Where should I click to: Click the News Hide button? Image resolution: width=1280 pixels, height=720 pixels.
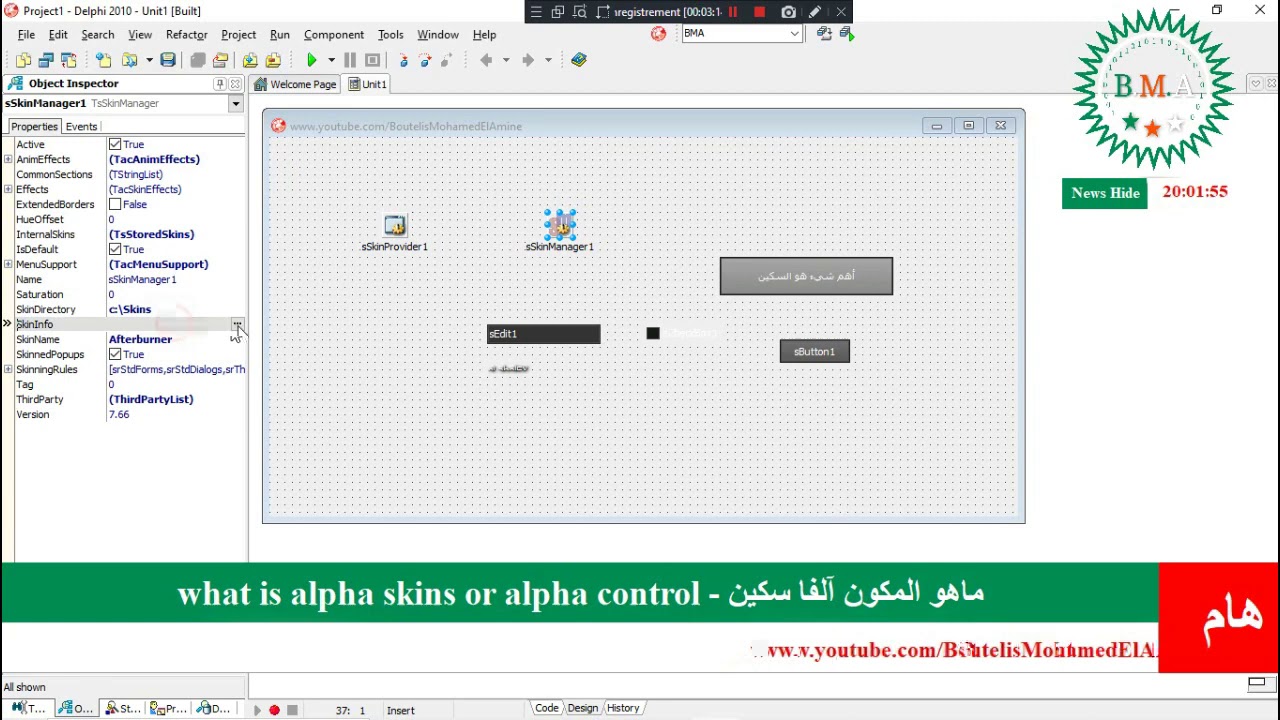tap(1105, 193)
